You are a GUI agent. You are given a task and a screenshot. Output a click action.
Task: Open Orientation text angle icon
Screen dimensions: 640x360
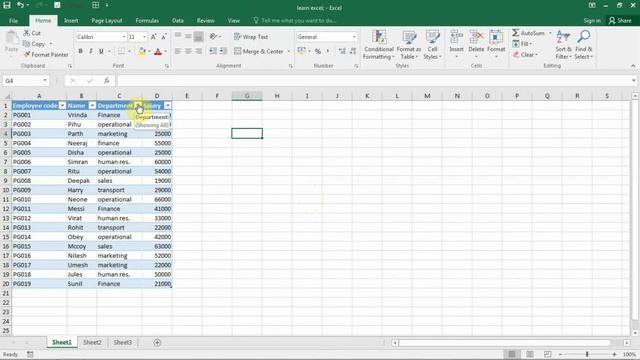[x=213, y=37]
